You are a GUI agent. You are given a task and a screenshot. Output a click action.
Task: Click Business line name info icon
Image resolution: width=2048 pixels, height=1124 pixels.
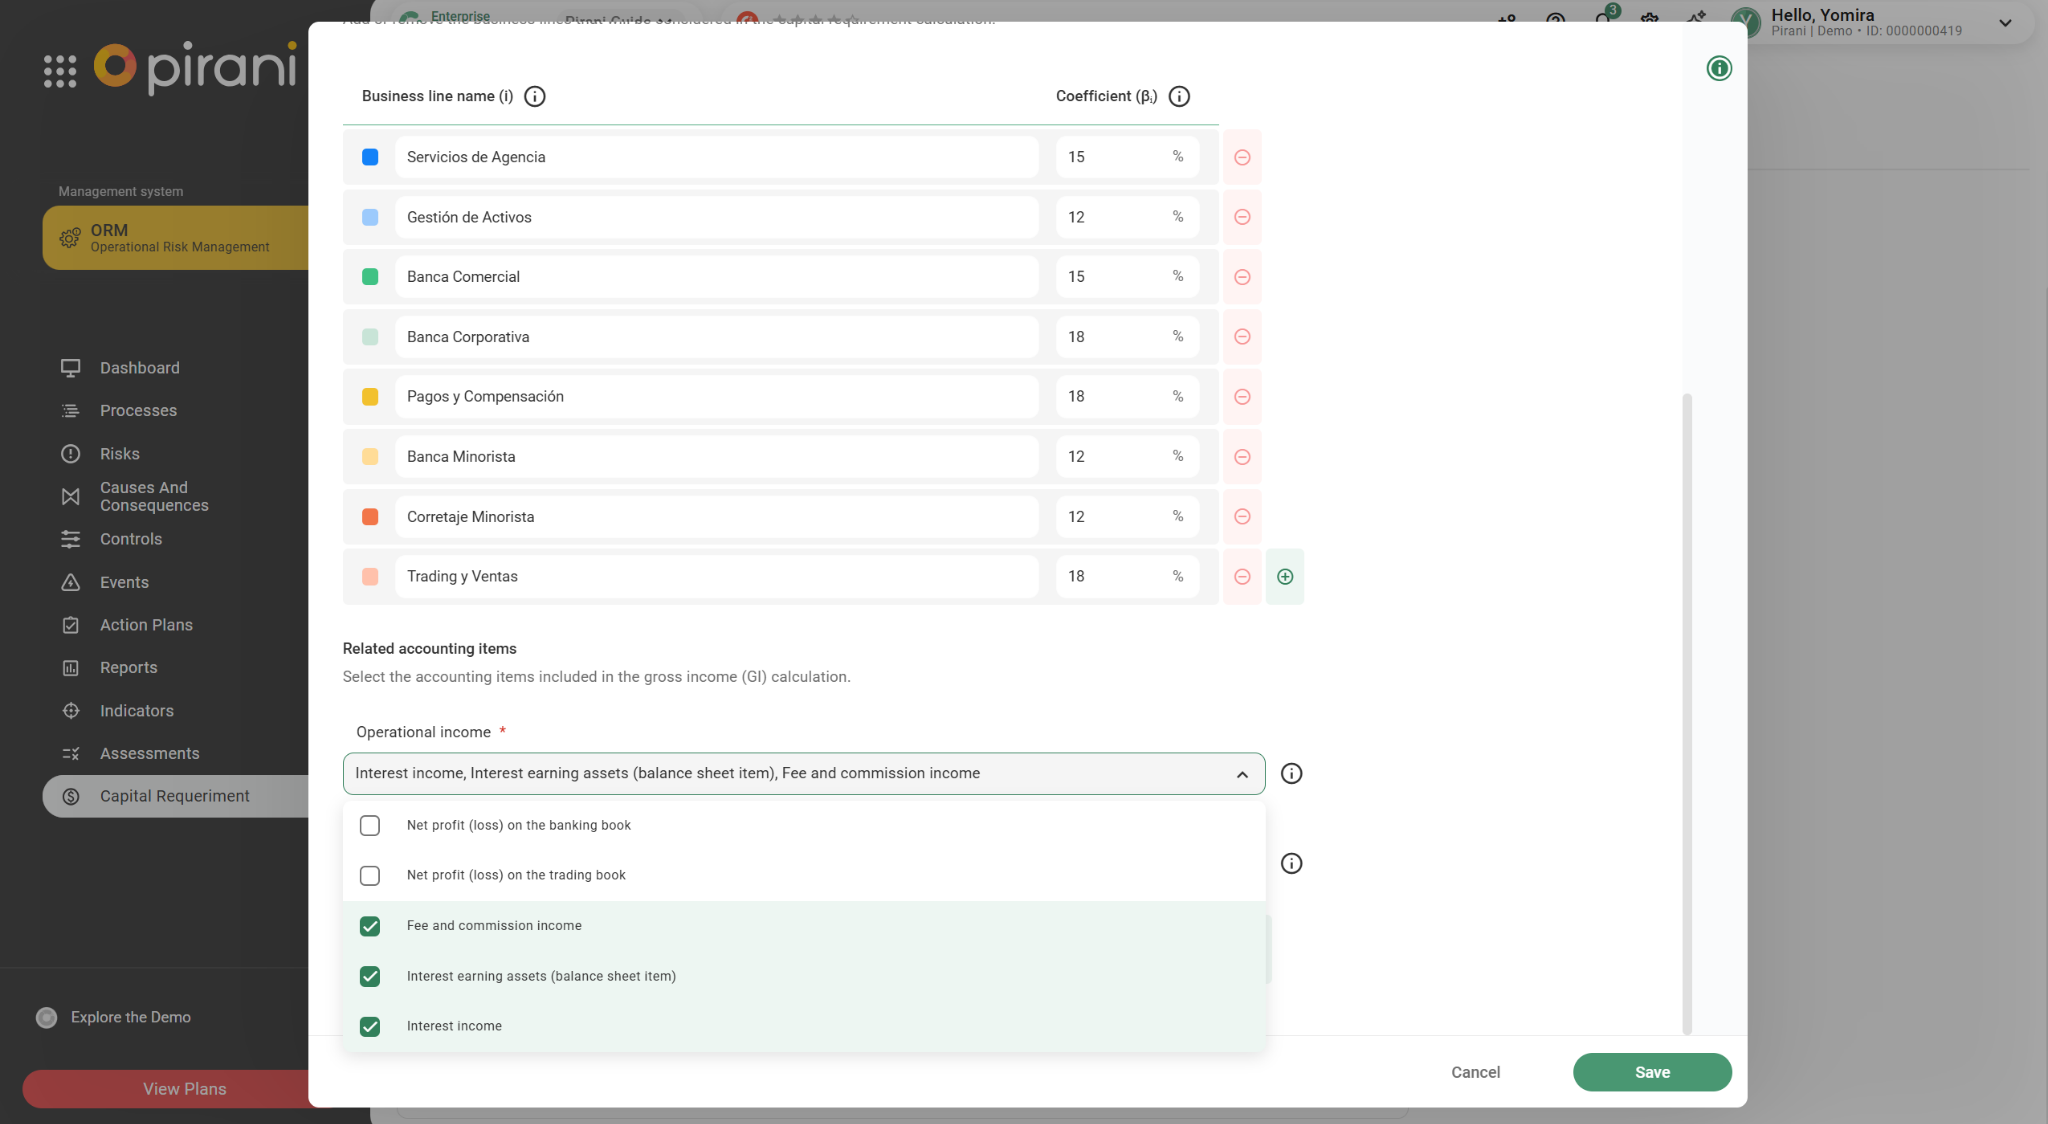[535, 97]
